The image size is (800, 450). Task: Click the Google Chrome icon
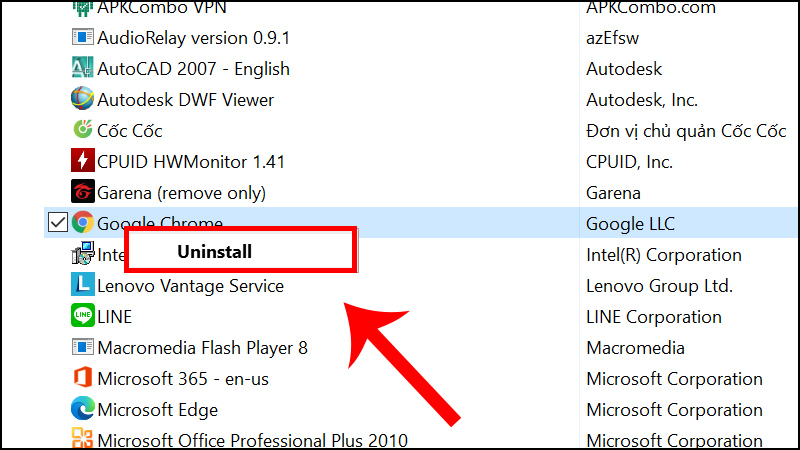(83, 223)
